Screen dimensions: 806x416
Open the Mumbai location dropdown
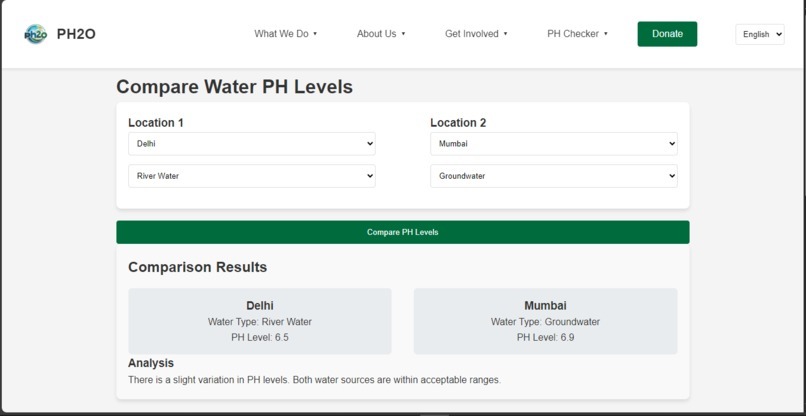[554, 144]
